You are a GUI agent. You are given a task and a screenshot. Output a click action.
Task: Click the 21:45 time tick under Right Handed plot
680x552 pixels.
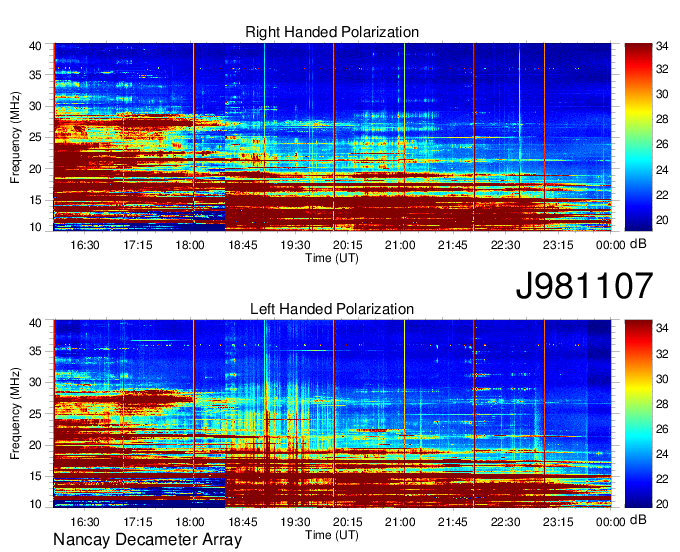click(x=453, y=245)
